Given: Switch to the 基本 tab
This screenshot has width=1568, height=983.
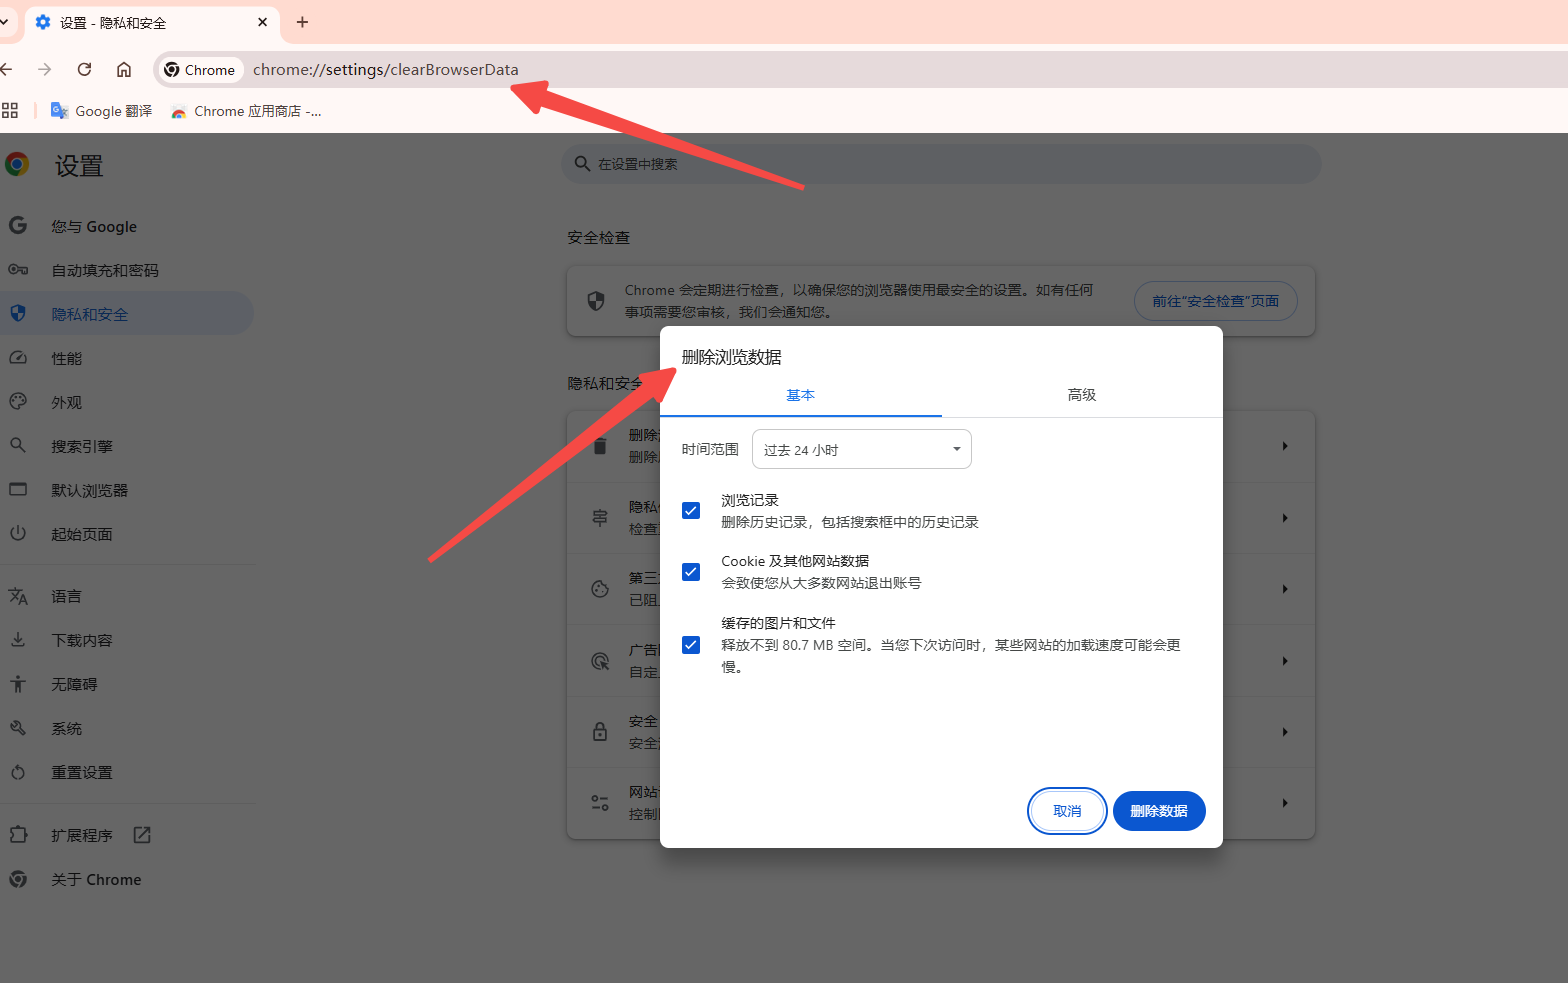Looking at the screenshot, I should tap(800, 395).
